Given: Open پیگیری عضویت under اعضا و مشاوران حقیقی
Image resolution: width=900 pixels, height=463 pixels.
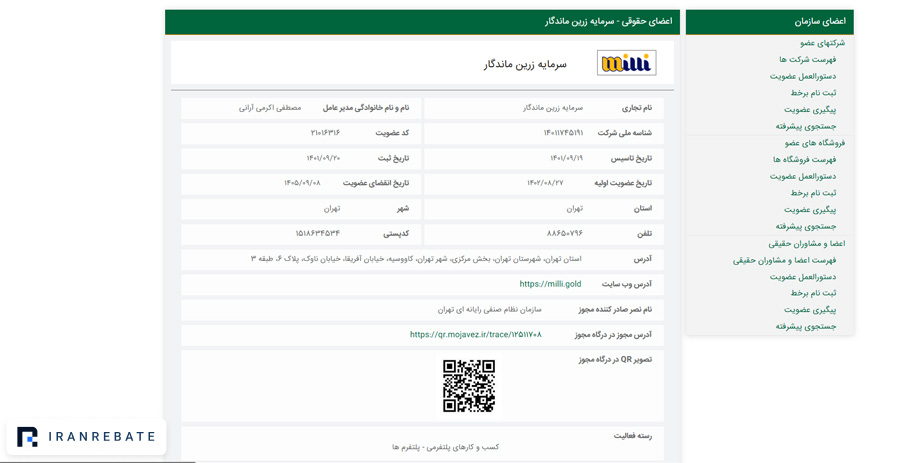Looking at the screenshot, I should coord(810,310).
